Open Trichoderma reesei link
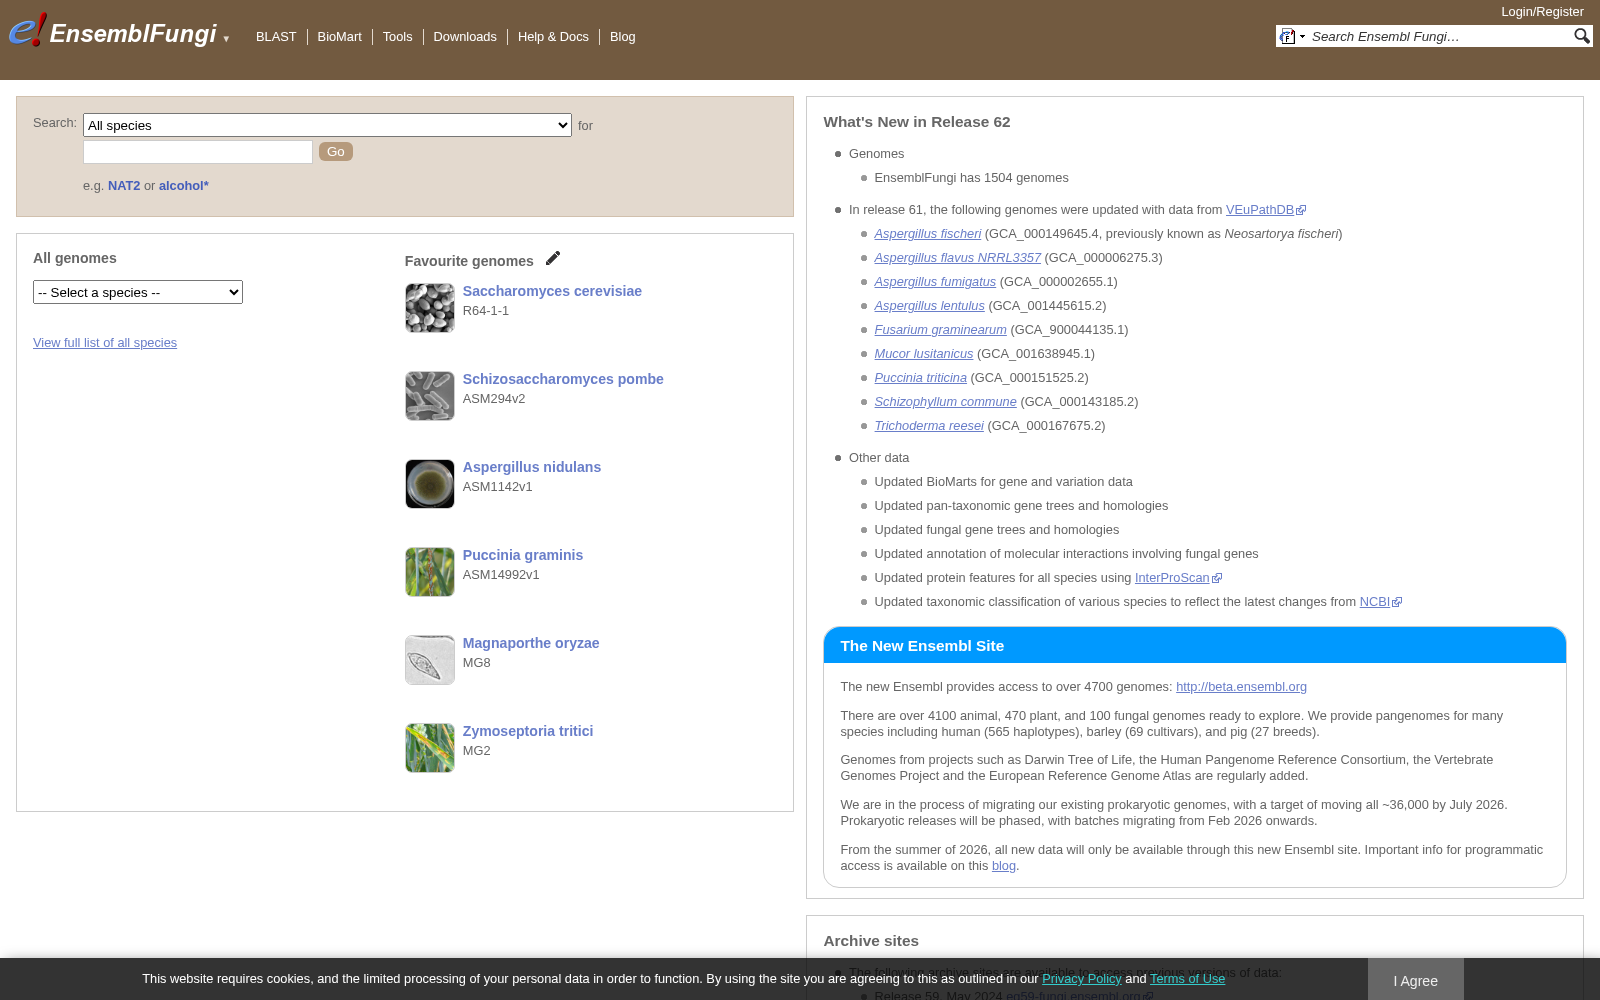This screenshot has height=1000, width=1600. tap(929, 426)
